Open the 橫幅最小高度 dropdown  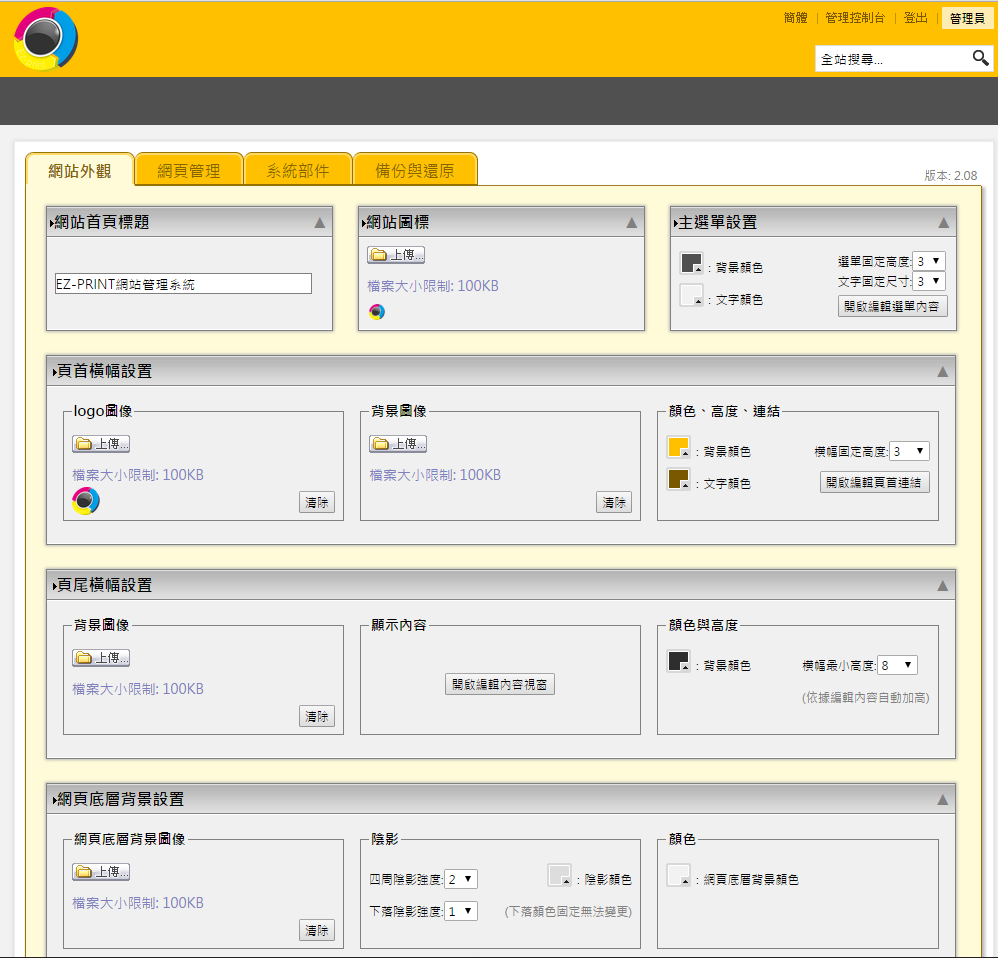(x=897, y=665)
